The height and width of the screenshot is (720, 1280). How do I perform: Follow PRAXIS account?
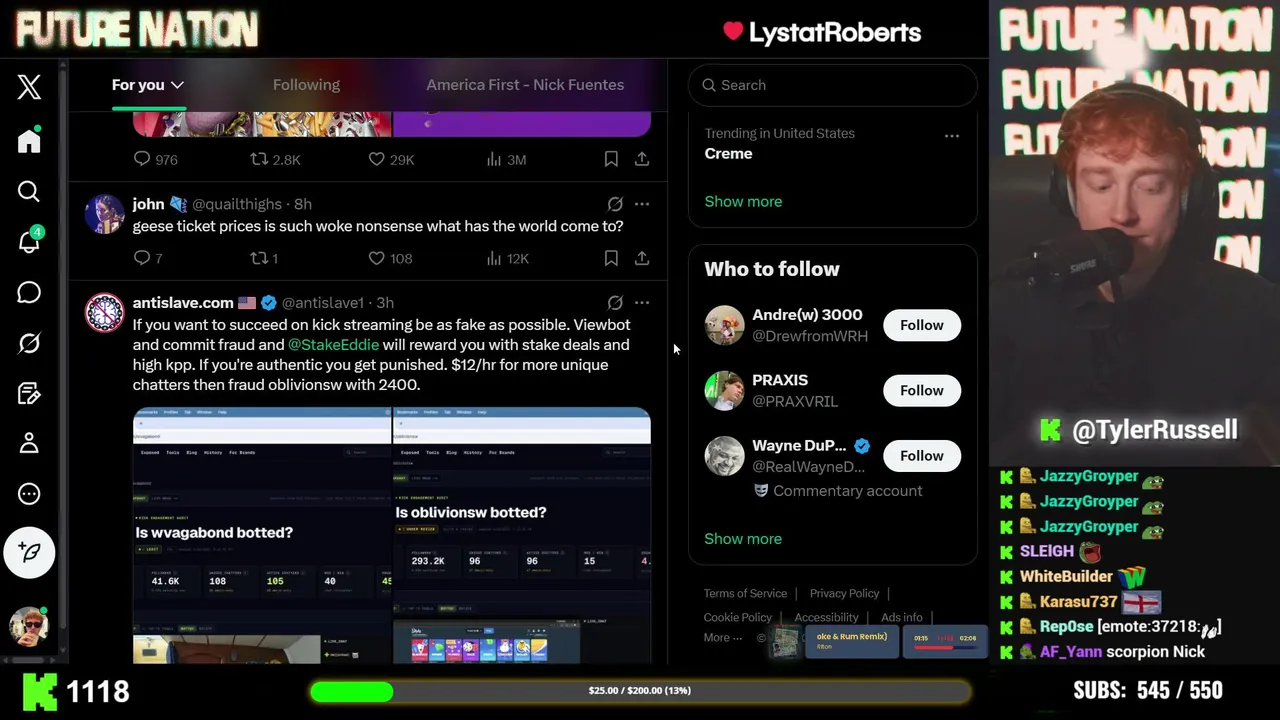[x=921, y=390]
